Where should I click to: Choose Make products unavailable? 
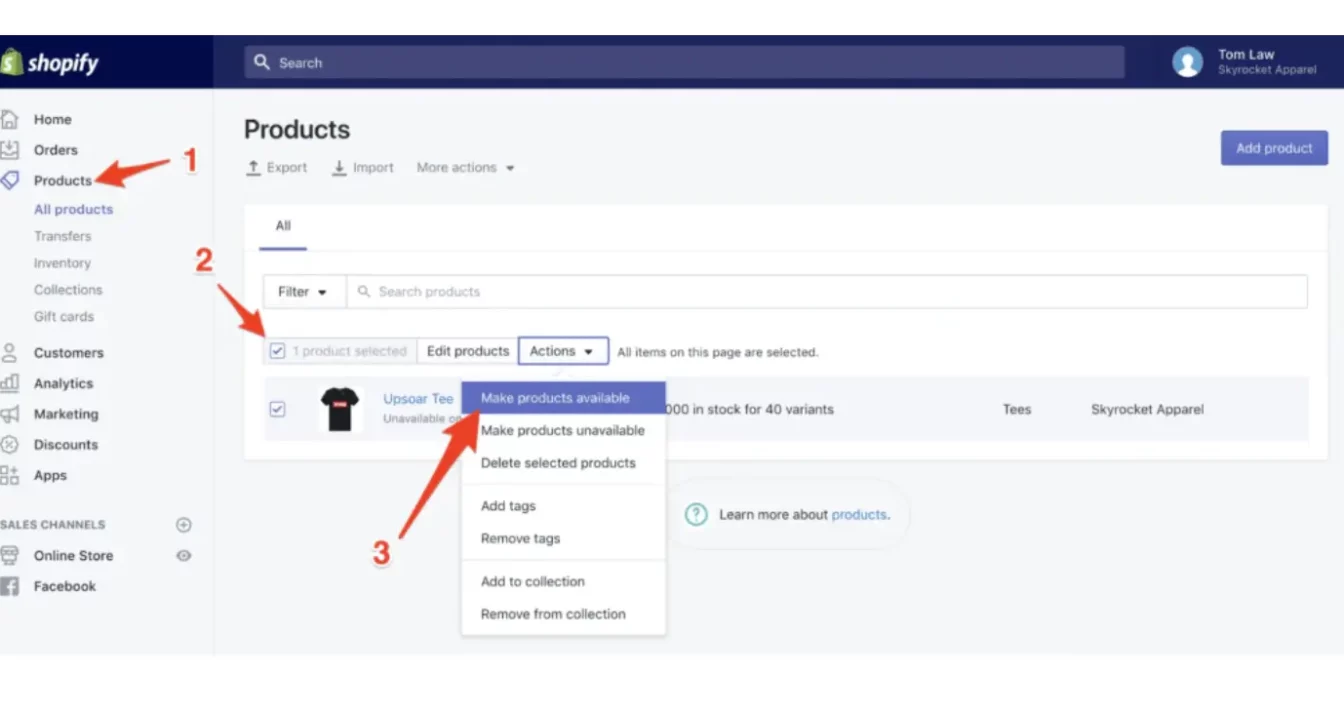pos(563,431)
